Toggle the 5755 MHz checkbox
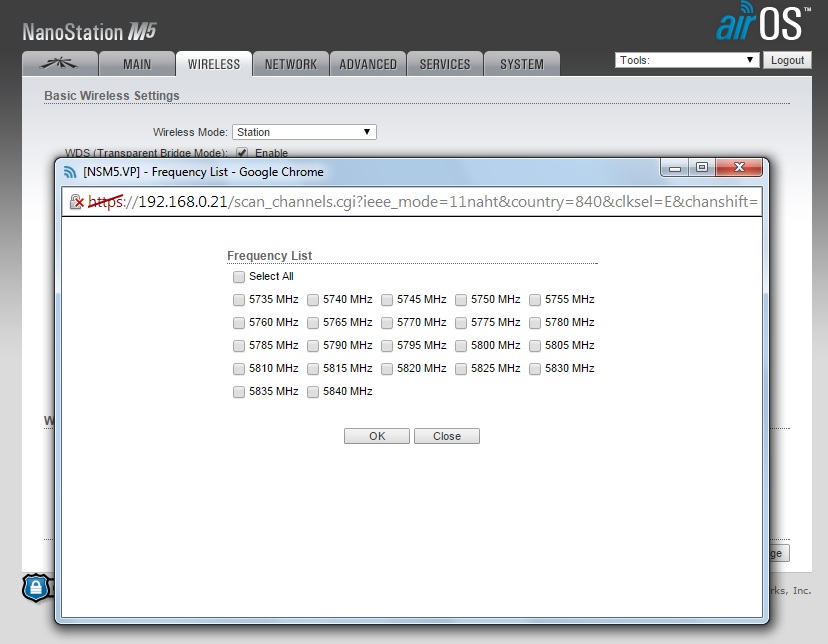This screenshot has width=828, height=644. (x=534, y=300)
